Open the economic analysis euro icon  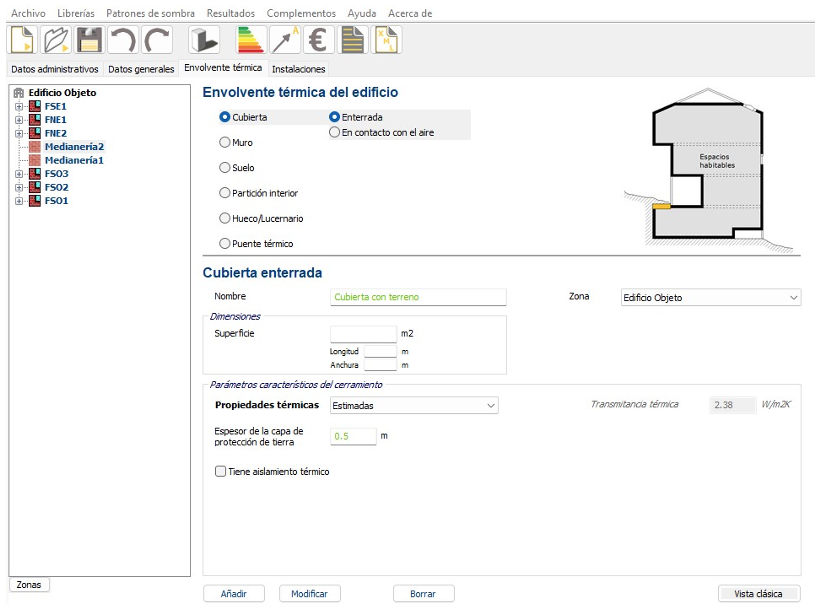318,40
